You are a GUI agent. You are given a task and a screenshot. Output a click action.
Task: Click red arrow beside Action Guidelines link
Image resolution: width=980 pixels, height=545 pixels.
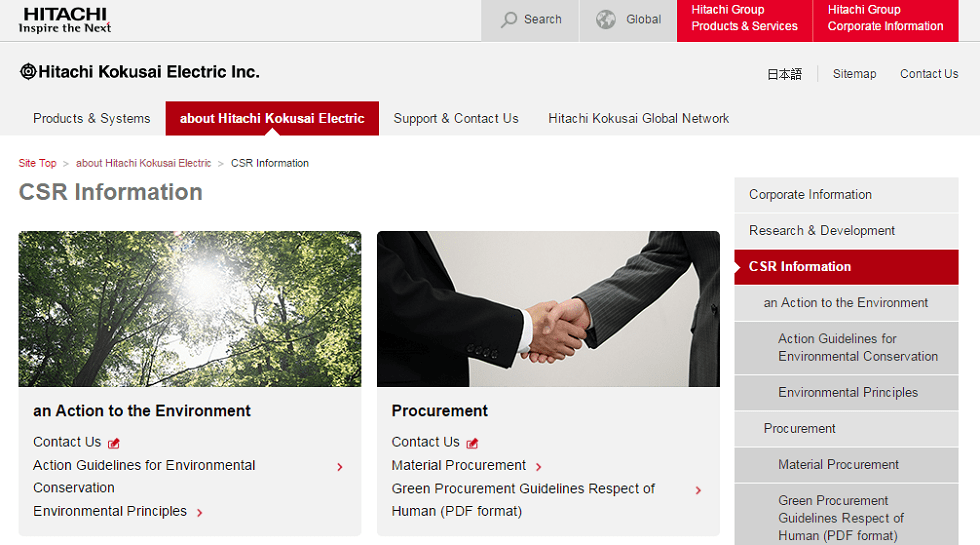pos(340,467)
